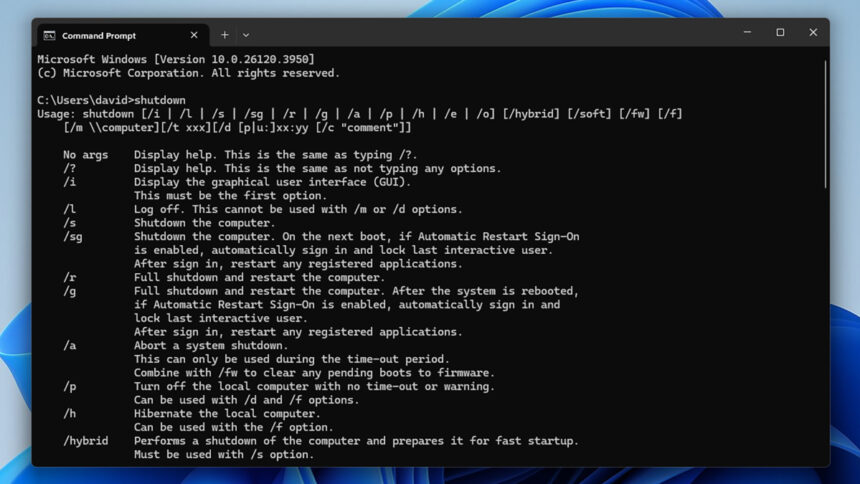The width and height of the screenshot is (860, 484).
Task: Click 'Can be used with the /f option.'
Action: point(234,427)
